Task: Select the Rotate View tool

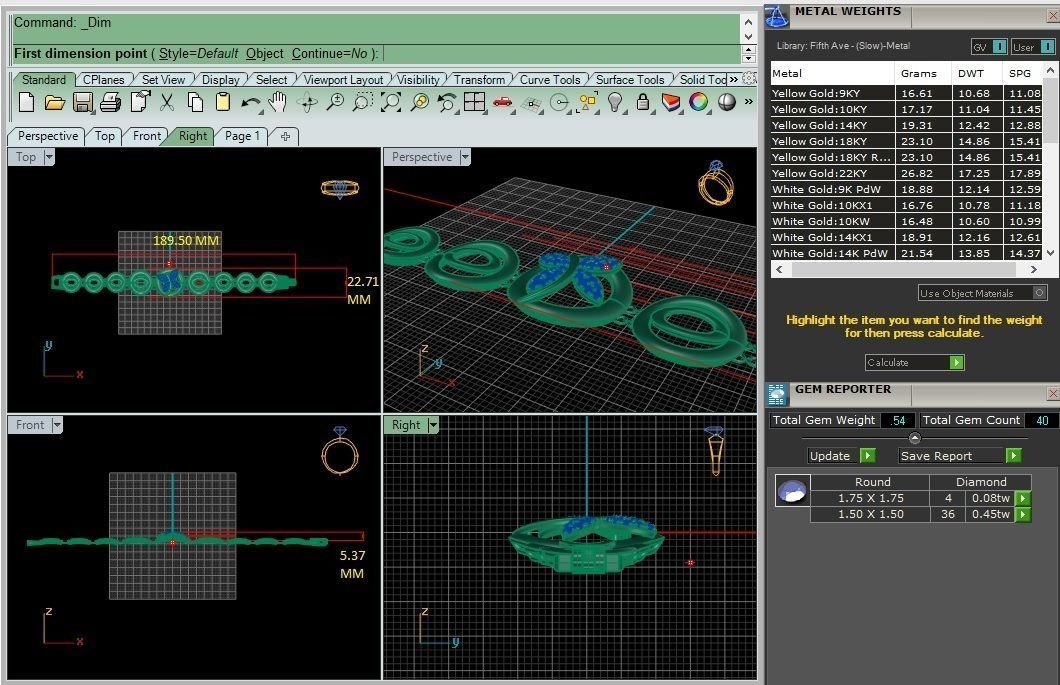Action: click(x=307, y=102)
